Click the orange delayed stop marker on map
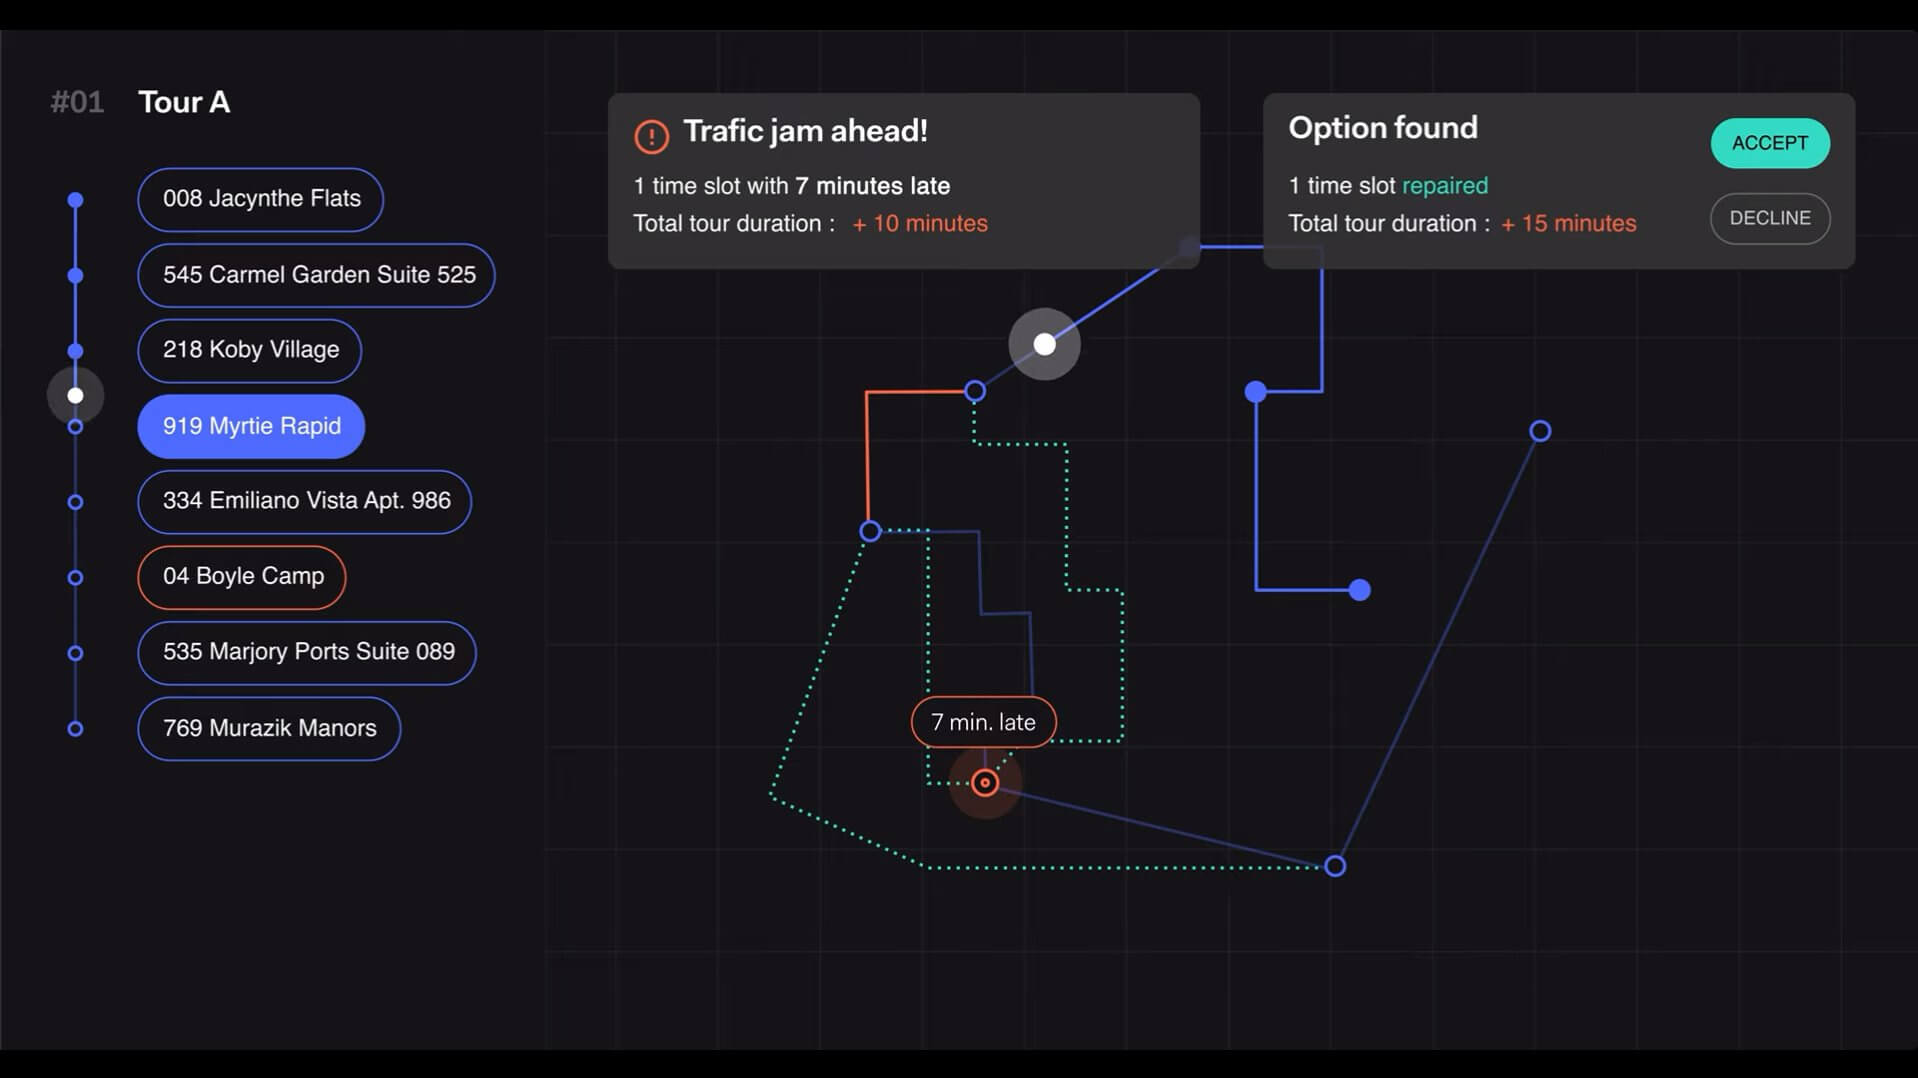Image resolution: width=1918 pixels, height=1078 pixels. [985, 783]
